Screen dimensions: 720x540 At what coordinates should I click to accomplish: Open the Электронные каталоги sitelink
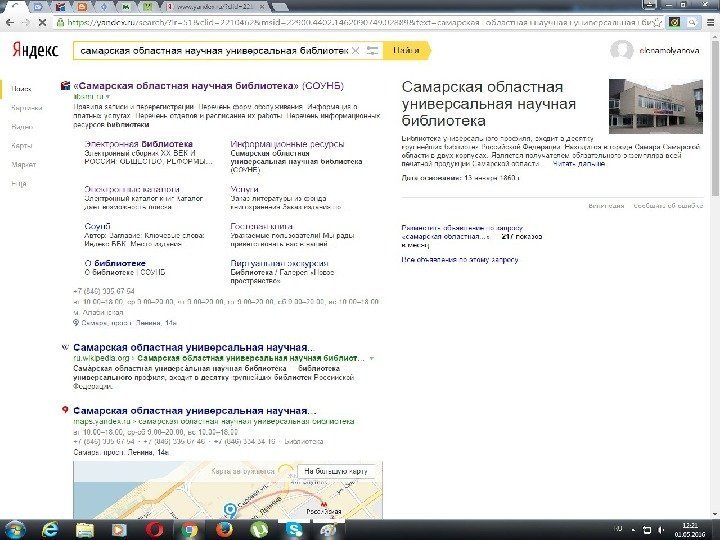click(132, 189)
